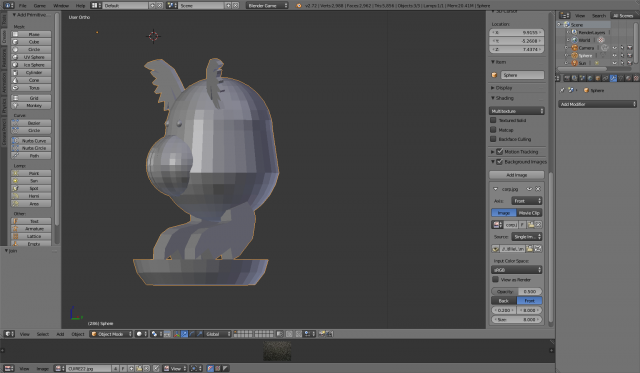Add the Monkey mesh
The width and height of the screenshot is (640, 373).
[x=31, y=106]
